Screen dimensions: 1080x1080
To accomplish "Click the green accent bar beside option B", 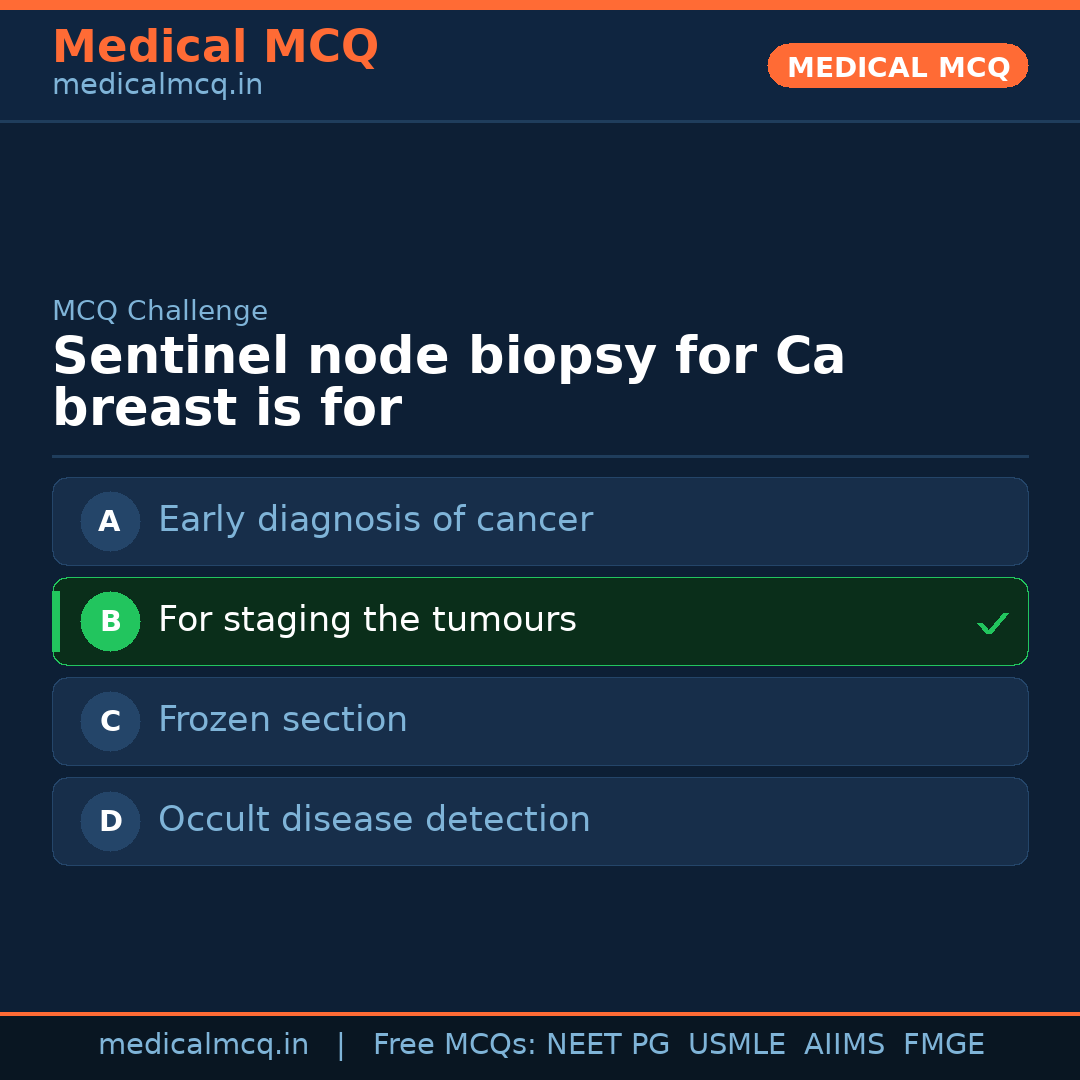I will pyautogui.click(x=56, y=621).
